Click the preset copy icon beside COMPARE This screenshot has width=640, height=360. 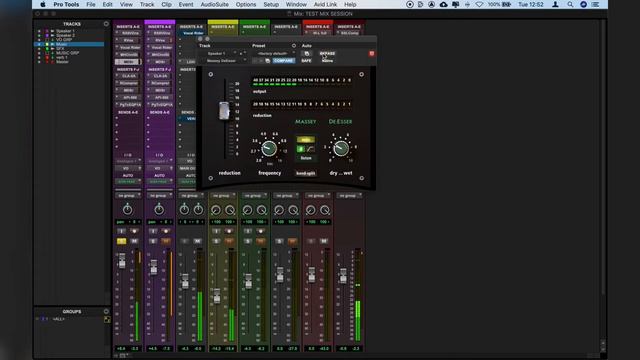click(x=267, y=61)
